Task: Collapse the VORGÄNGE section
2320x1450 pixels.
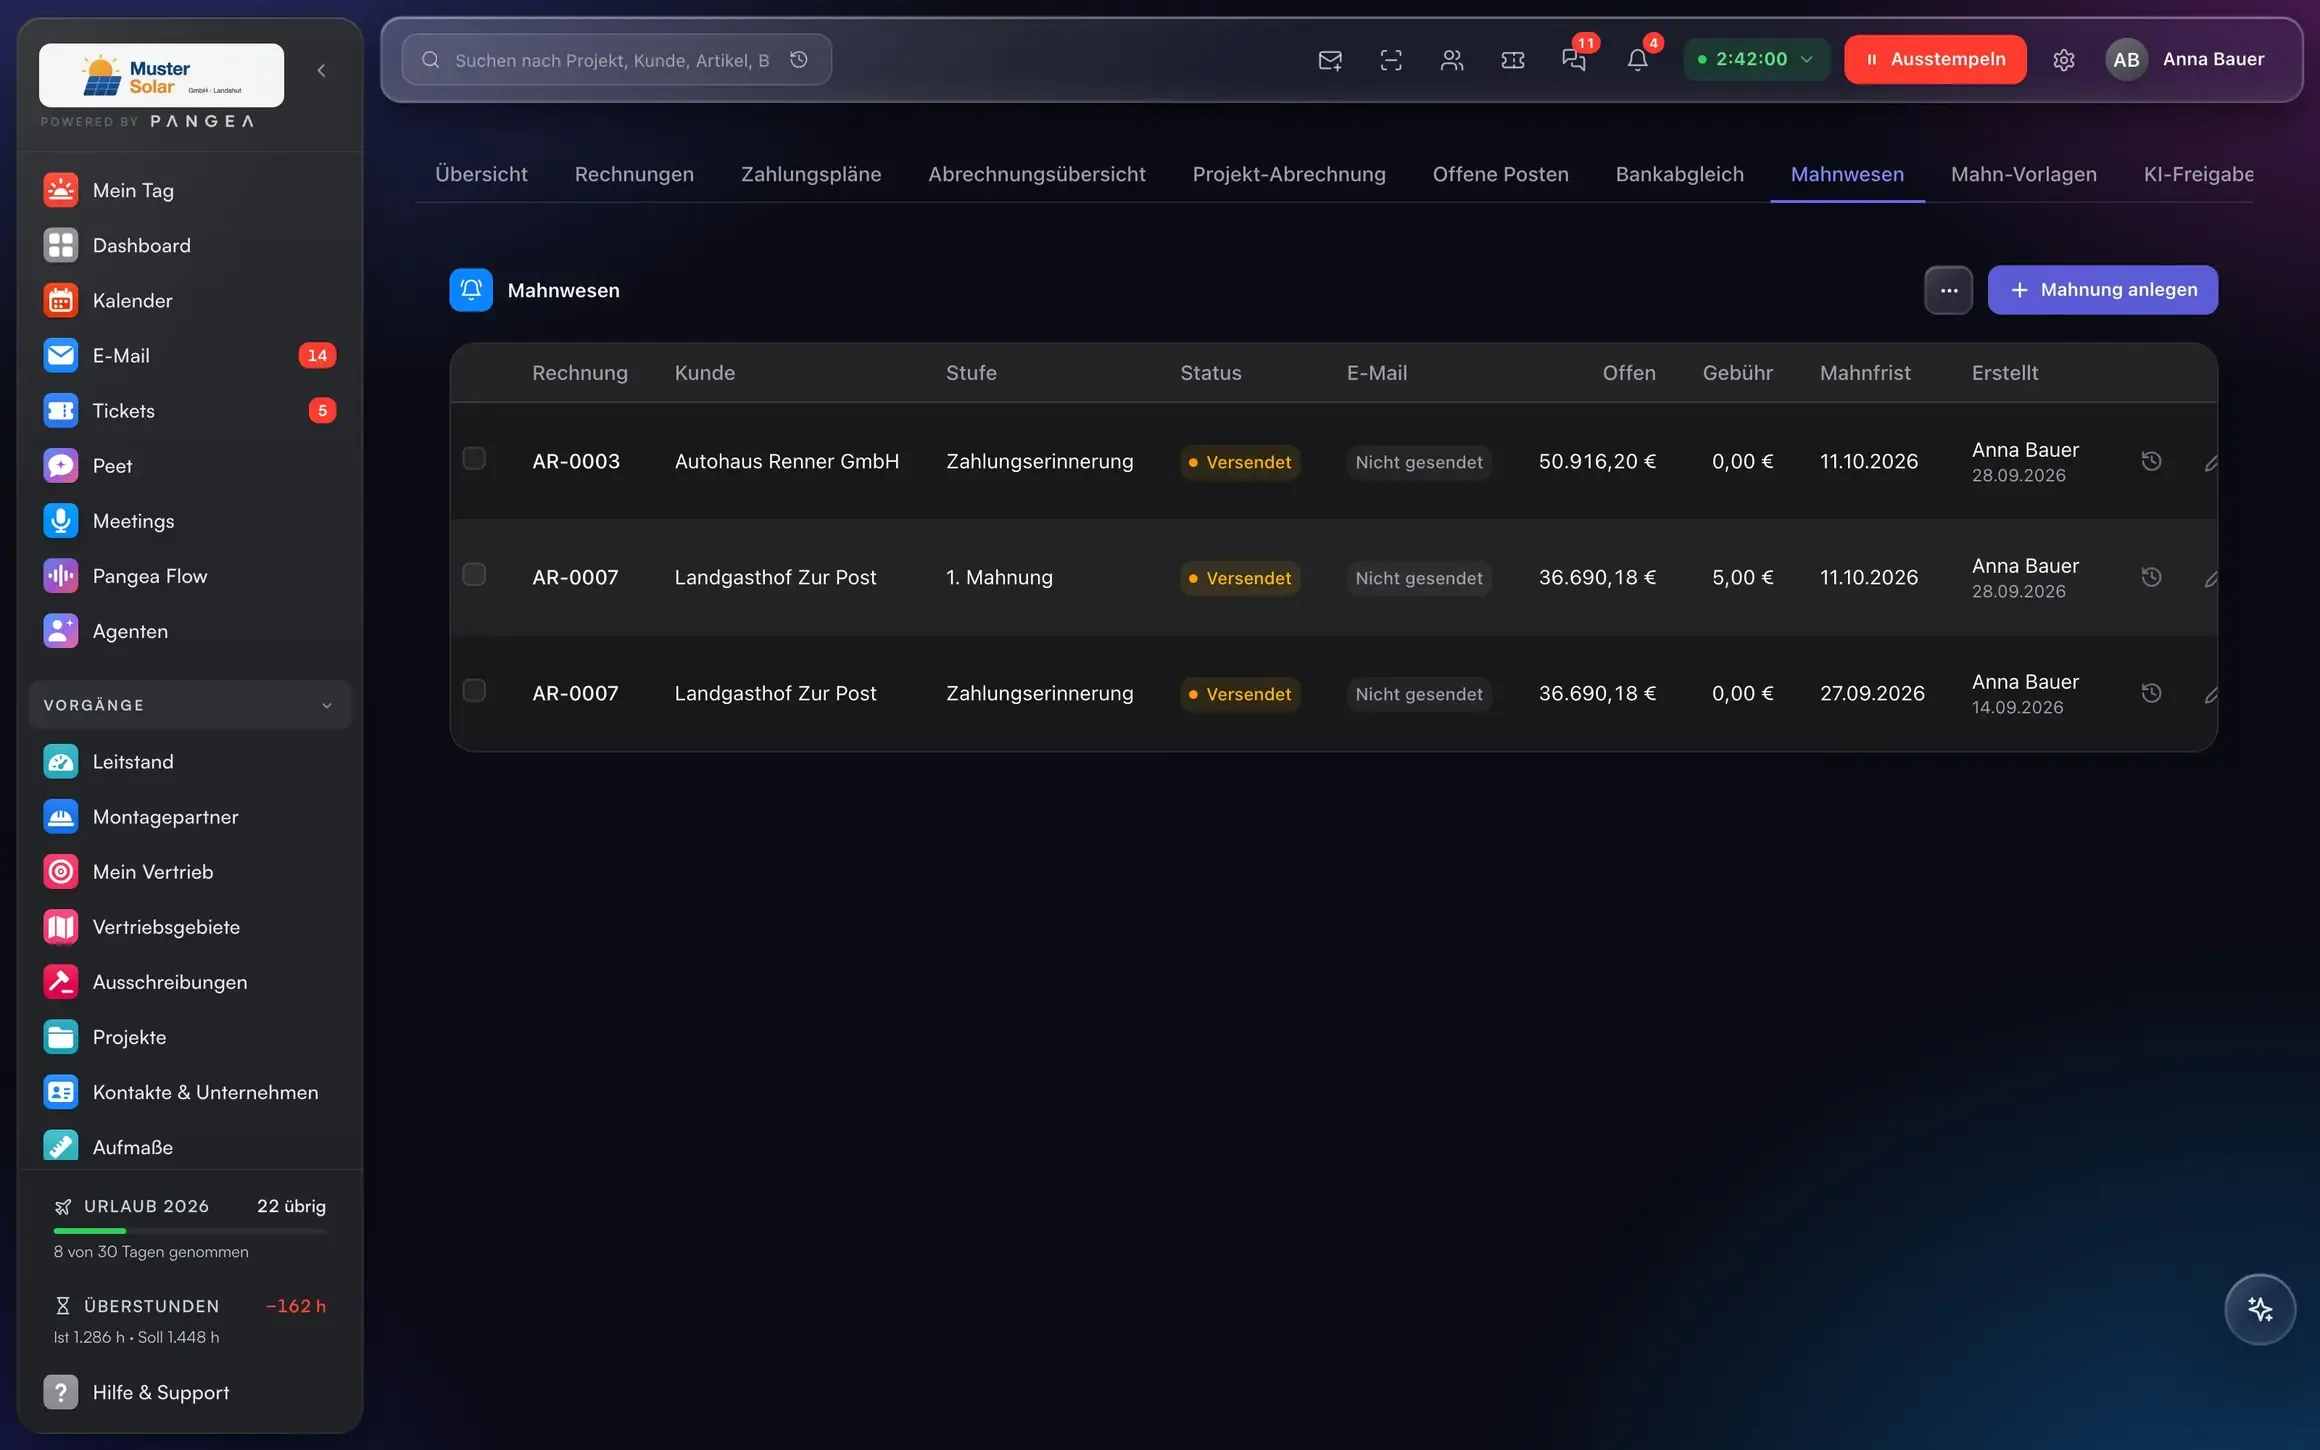Action: point(190,705)
